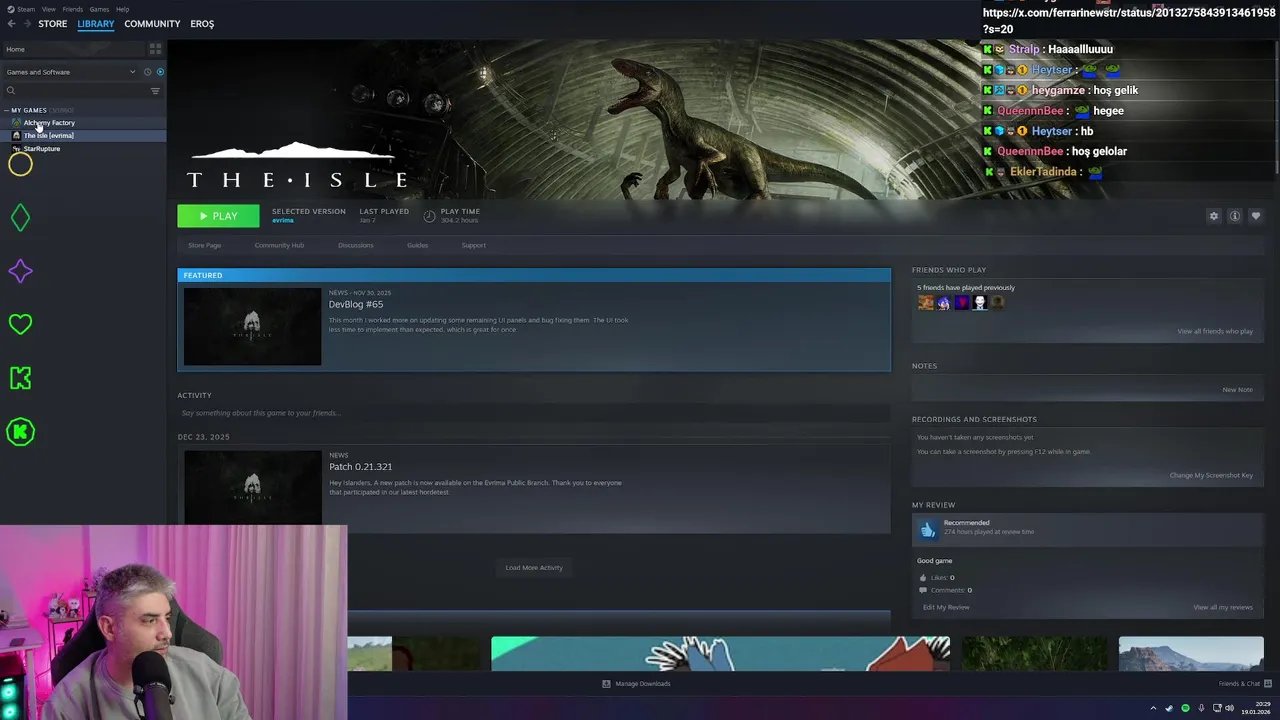Click last friend avatar in Friends Who Play

coord(997,302)
